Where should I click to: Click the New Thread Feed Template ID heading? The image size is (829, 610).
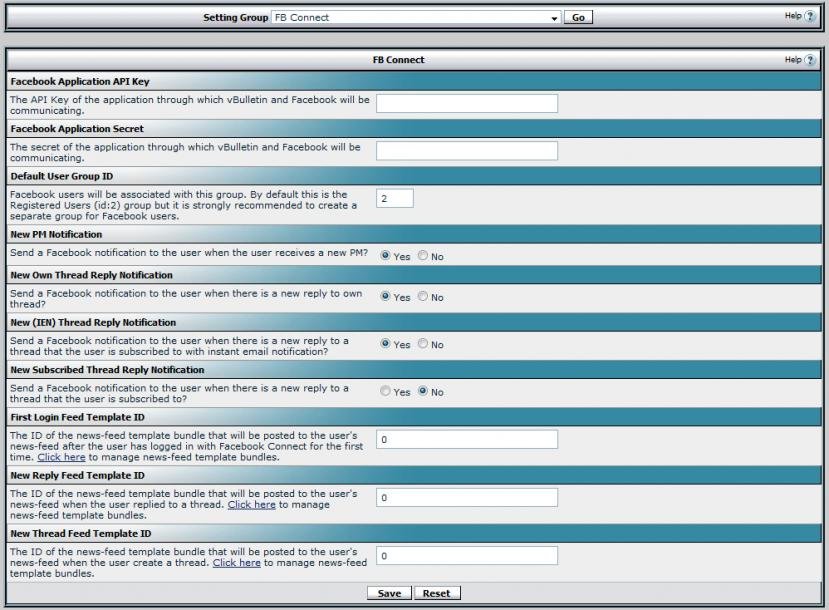point(81,534)
